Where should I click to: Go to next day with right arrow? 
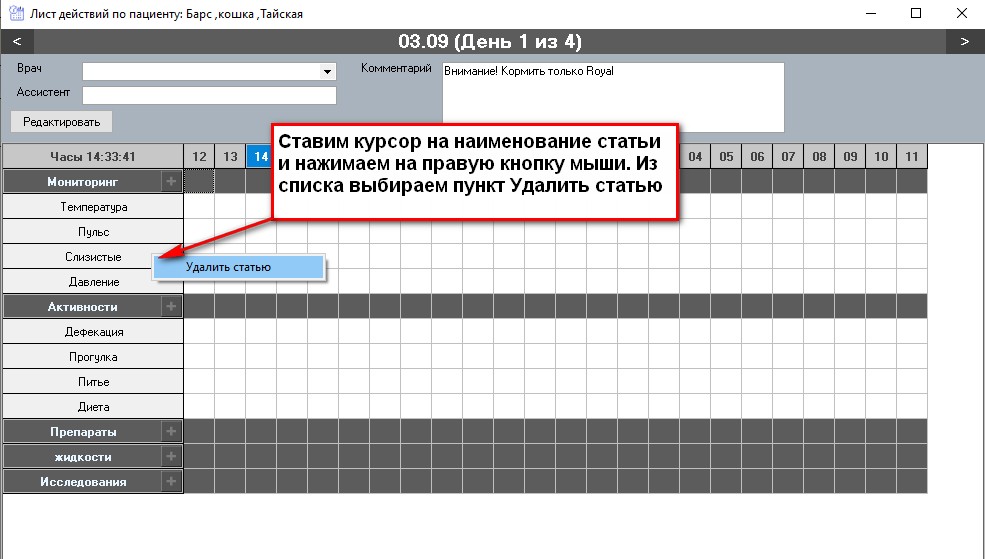point(964,42)
